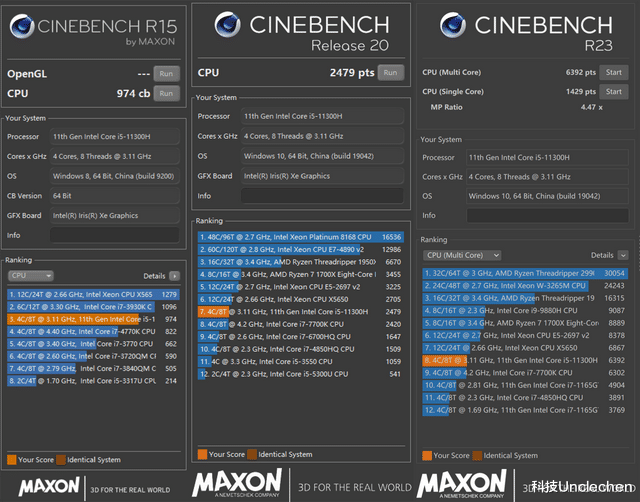Select R15 ranking row i7-3840QM 505
Screen dimensions: 640x502
tap(93, 369)
